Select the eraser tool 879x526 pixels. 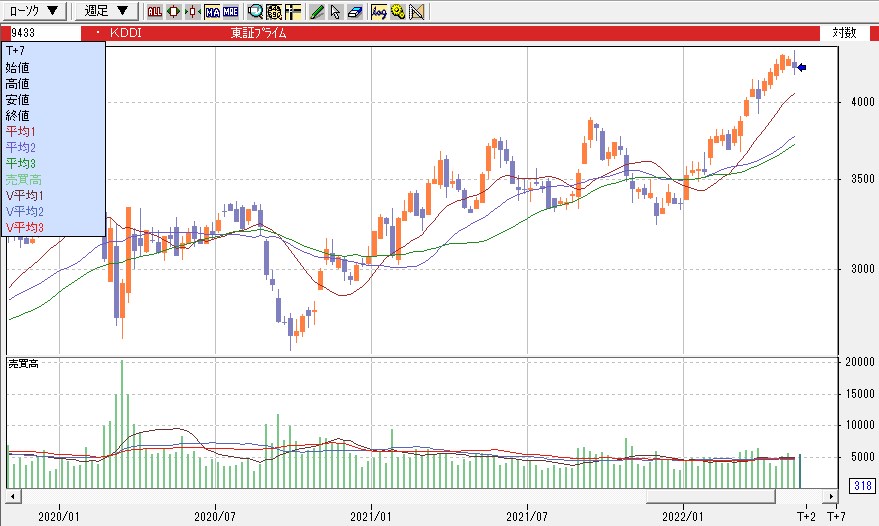354,12
